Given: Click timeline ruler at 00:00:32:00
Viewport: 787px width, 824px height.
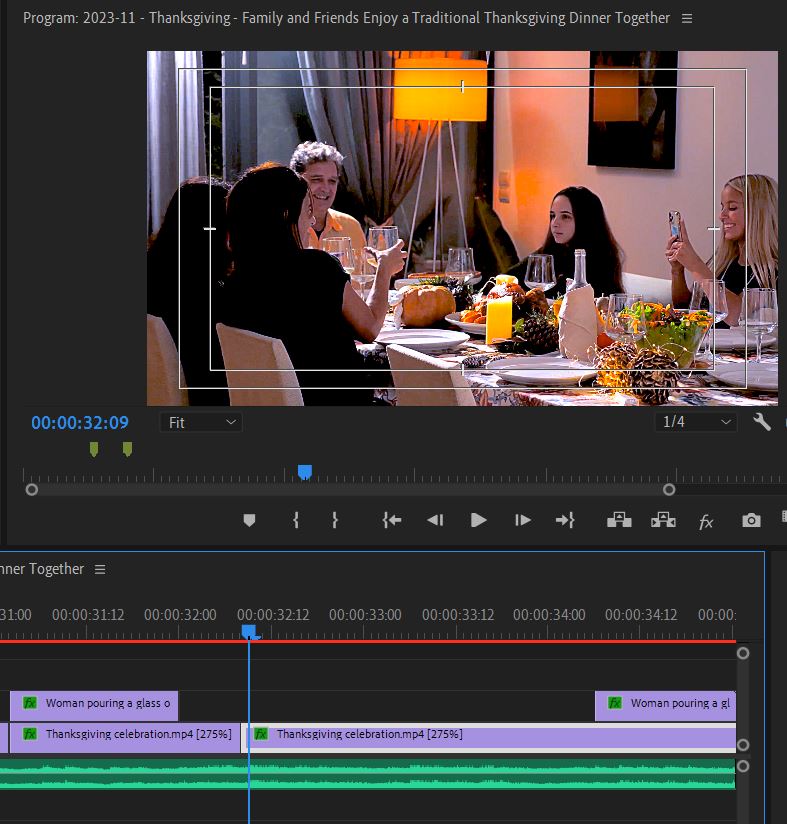Looking at the screenshot, I should click(180, 615).
